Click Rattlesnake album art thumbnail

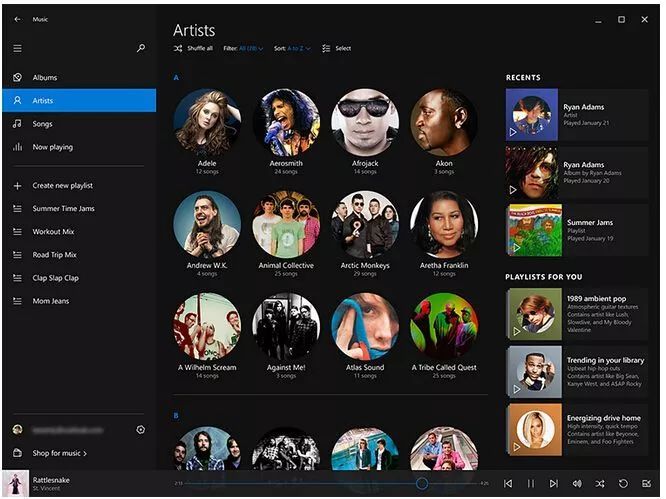click(16, 484)
